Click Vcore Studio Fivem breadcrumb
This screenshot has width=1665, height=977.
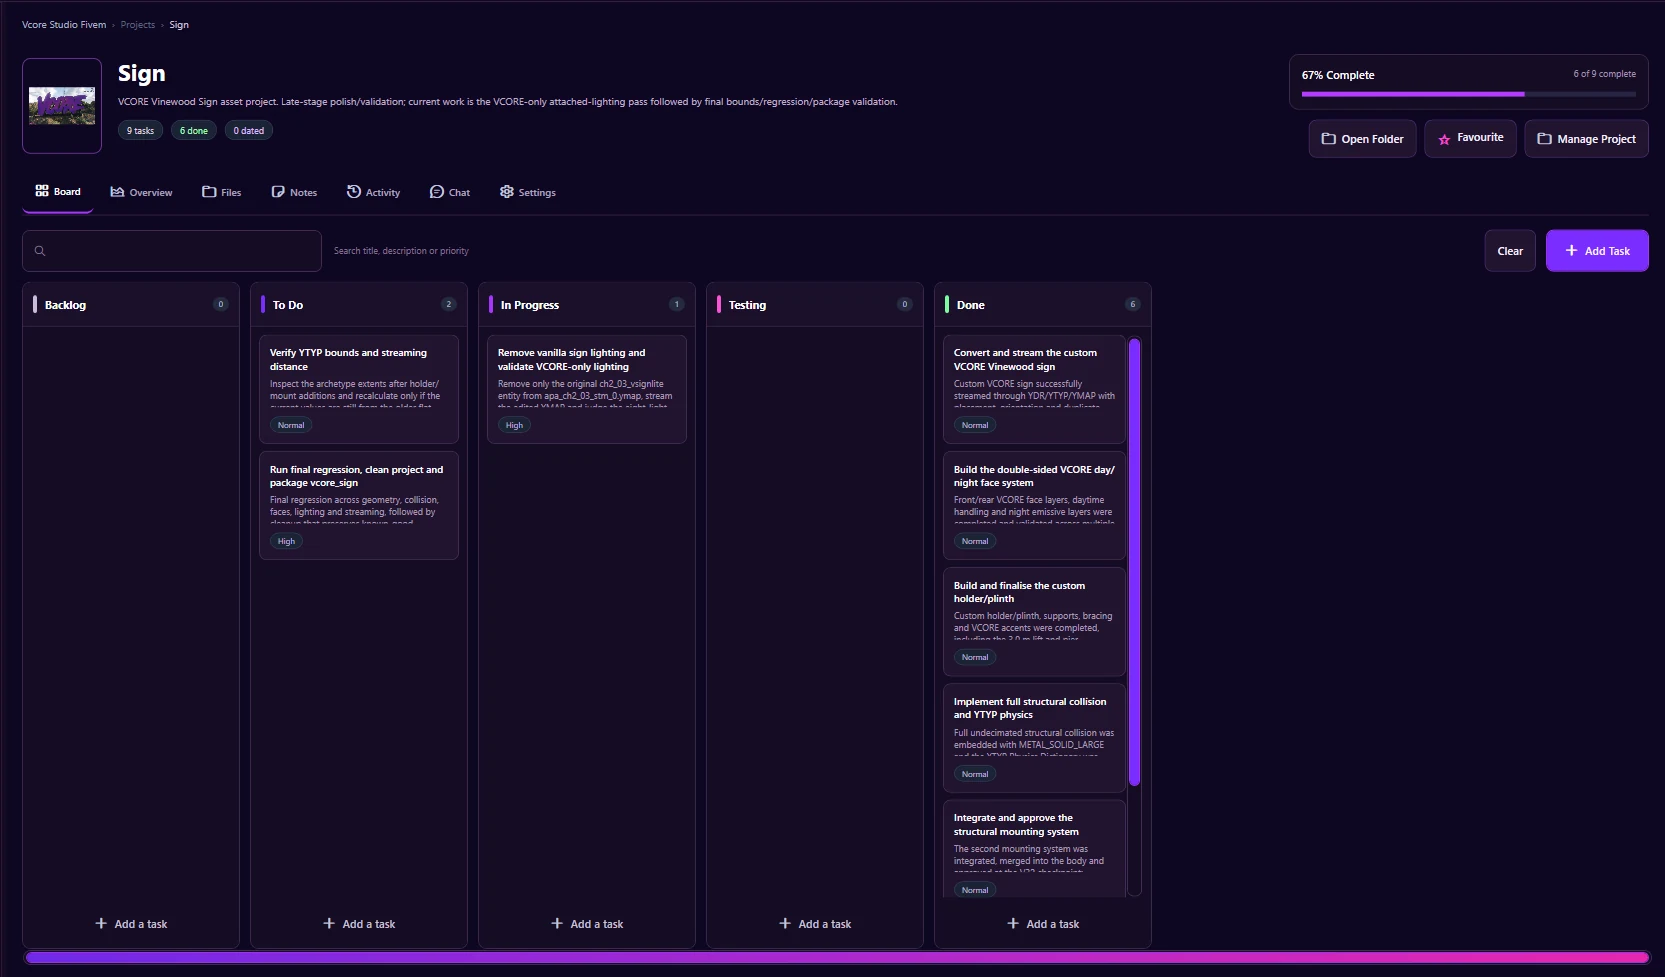64,25
